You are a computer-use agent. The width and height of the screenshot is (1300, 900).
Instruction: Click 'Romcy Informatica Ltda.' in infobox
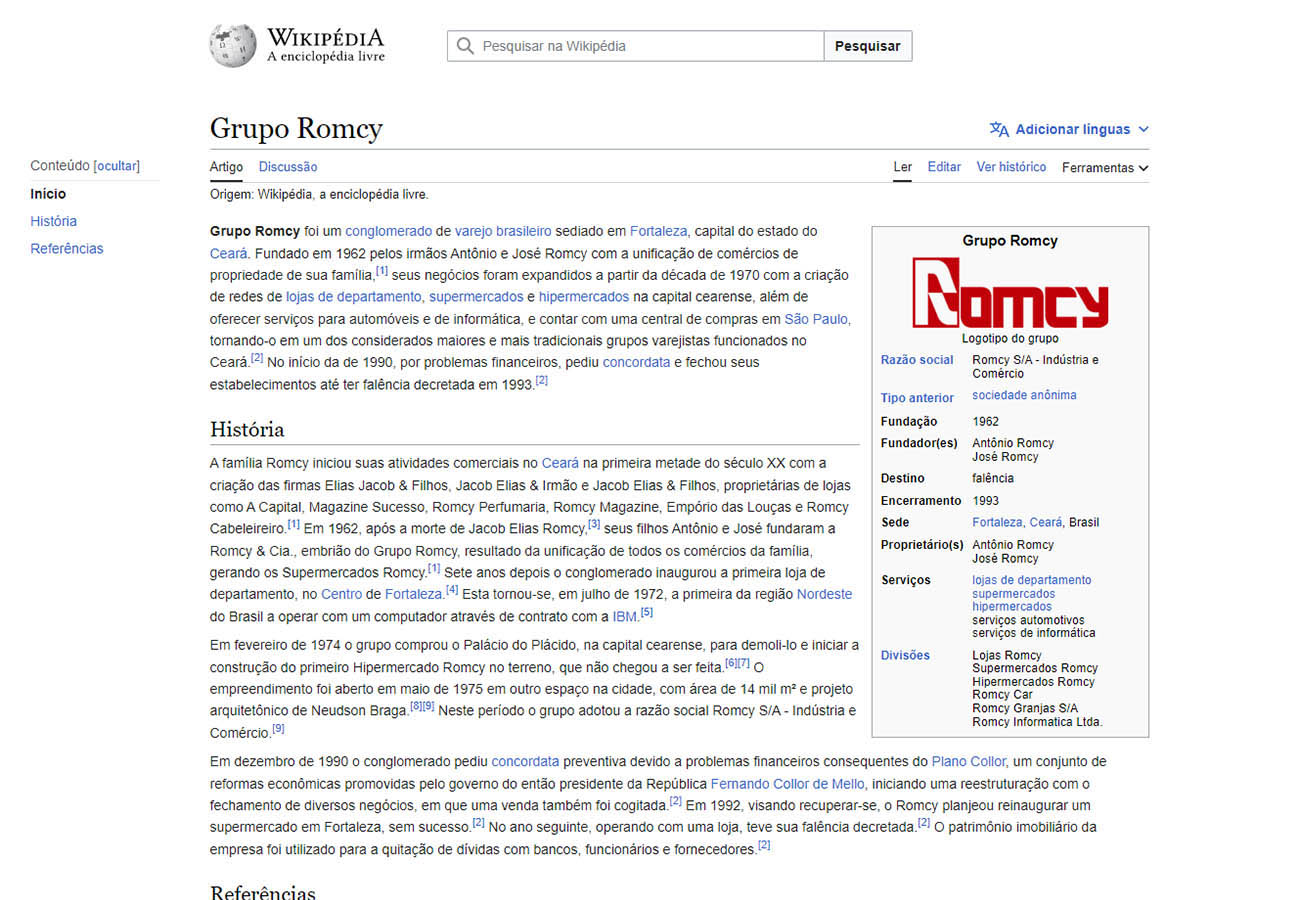click(1037, 722)
